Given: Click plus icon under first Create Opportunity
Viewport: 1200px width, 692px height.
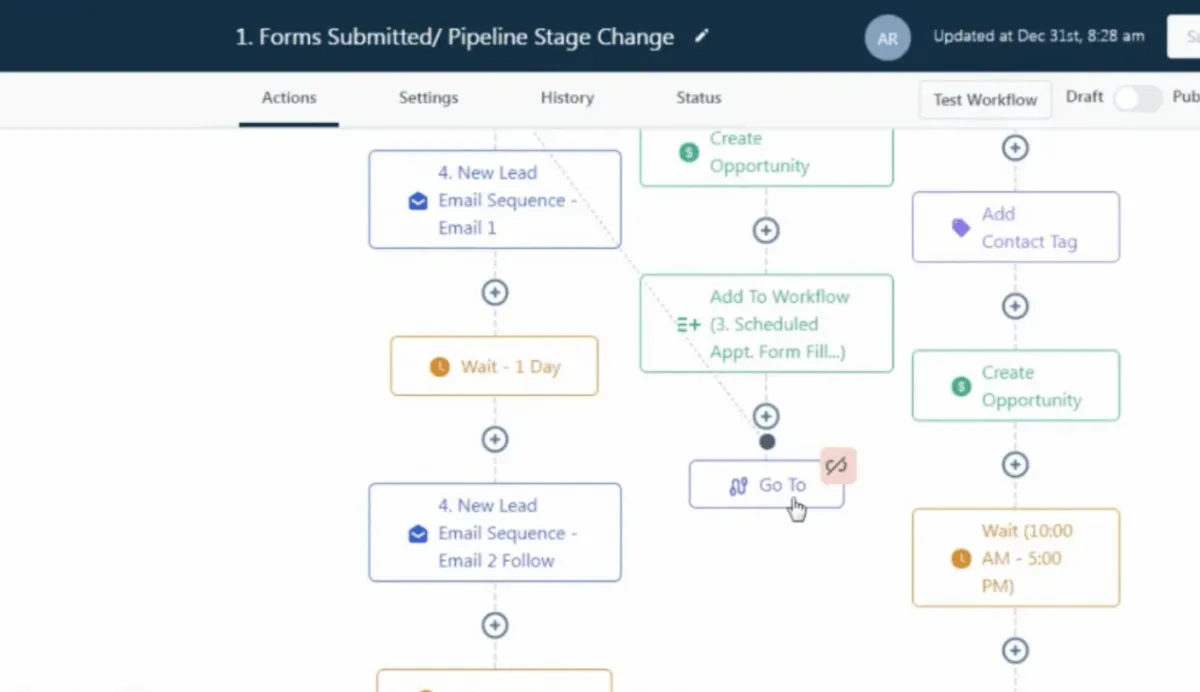Looking at the screenshot, I should (766, 230).
